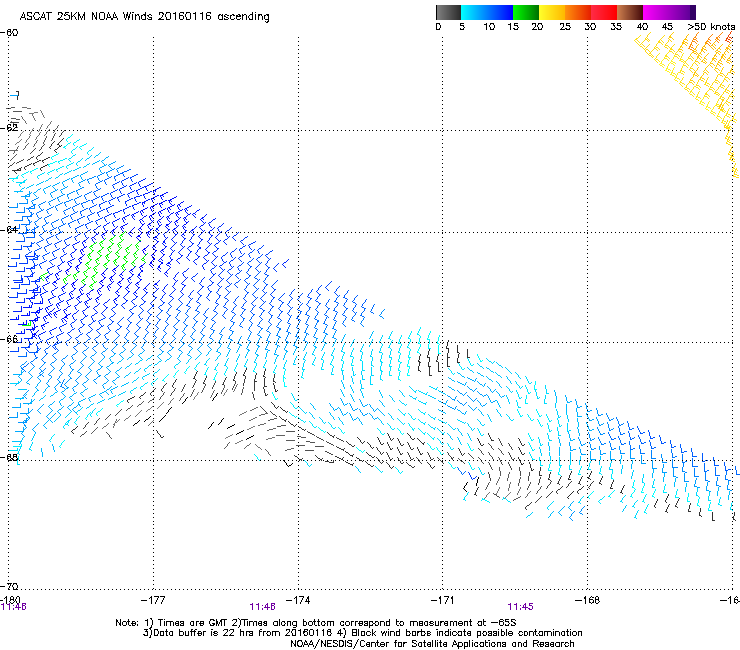
Task: Click the "0" label under the color bar
Action: coord(438,27)
